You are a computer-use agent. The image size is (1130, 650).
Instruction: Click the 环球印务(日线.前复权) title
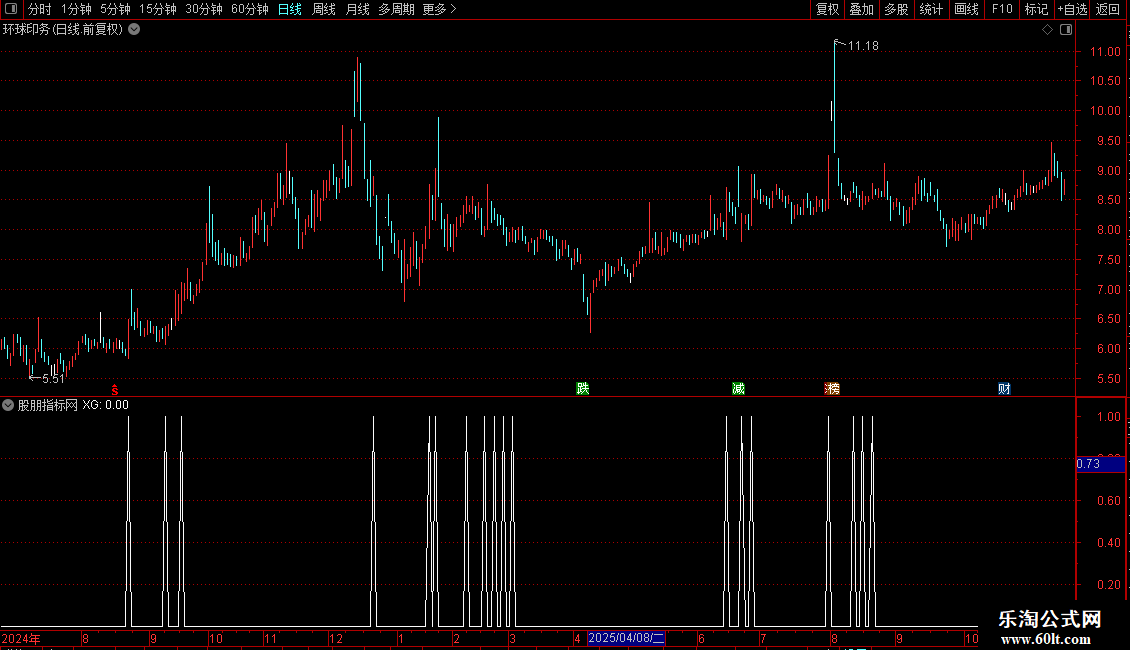pos(63,29)
